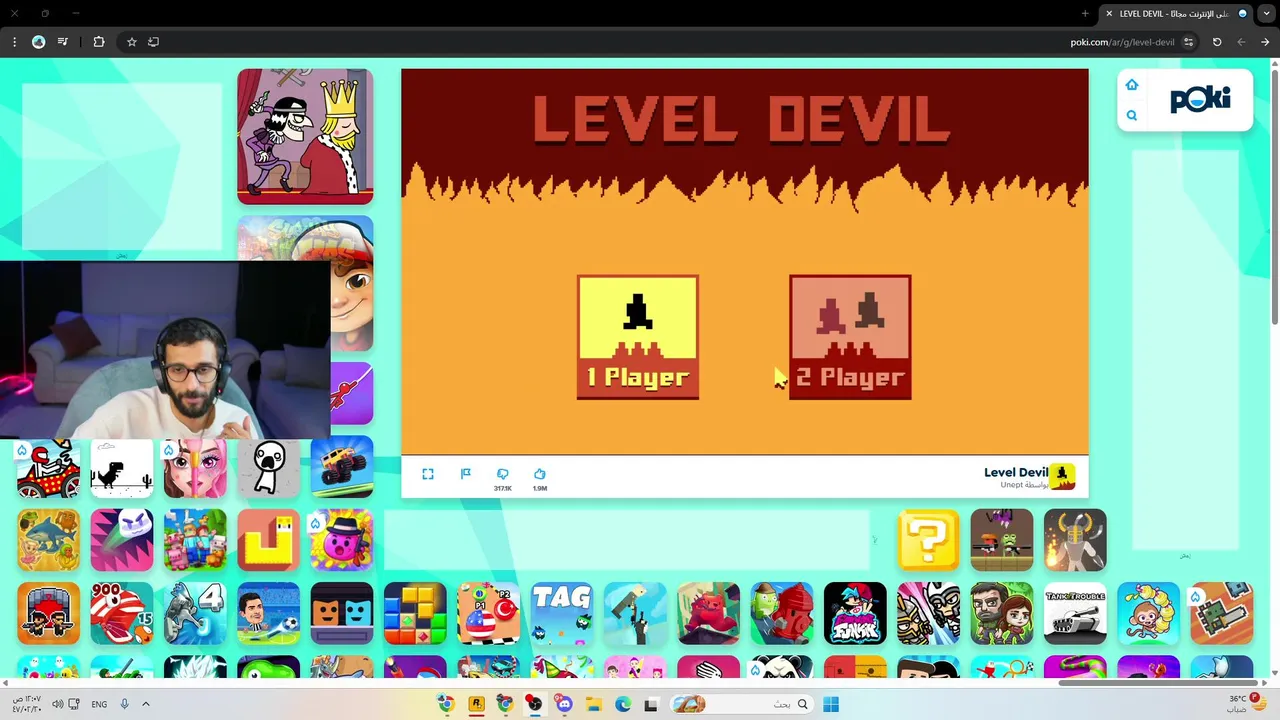
Task: Open the colorful block puzzle game
Action: [415, 614]
